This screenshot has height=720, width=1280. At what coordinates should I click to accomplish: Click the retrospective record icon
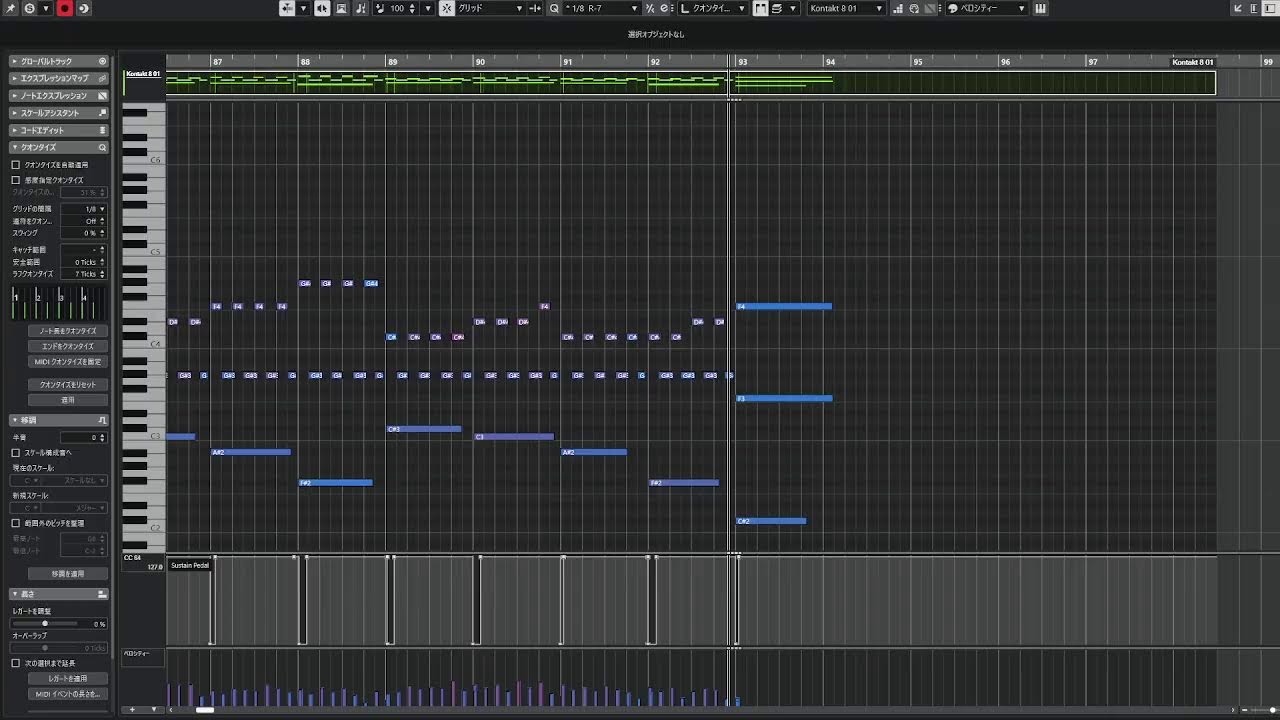pos(83,8)
